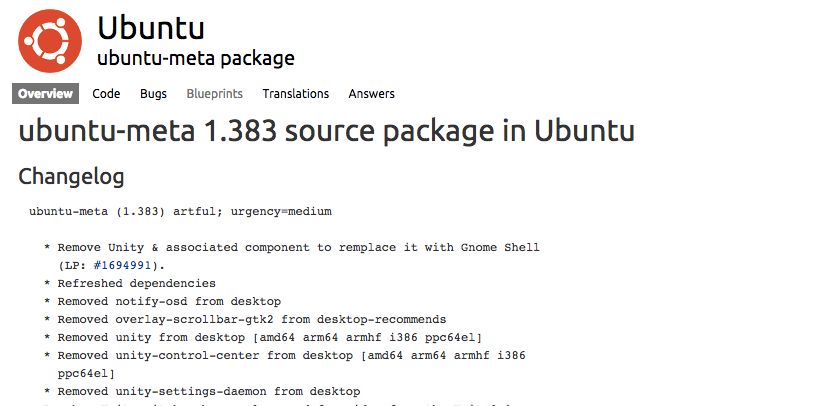This screenshot has width=814, height=406.
Task: Click the artful urgency=medium changelog line
Action: point(180,212)
